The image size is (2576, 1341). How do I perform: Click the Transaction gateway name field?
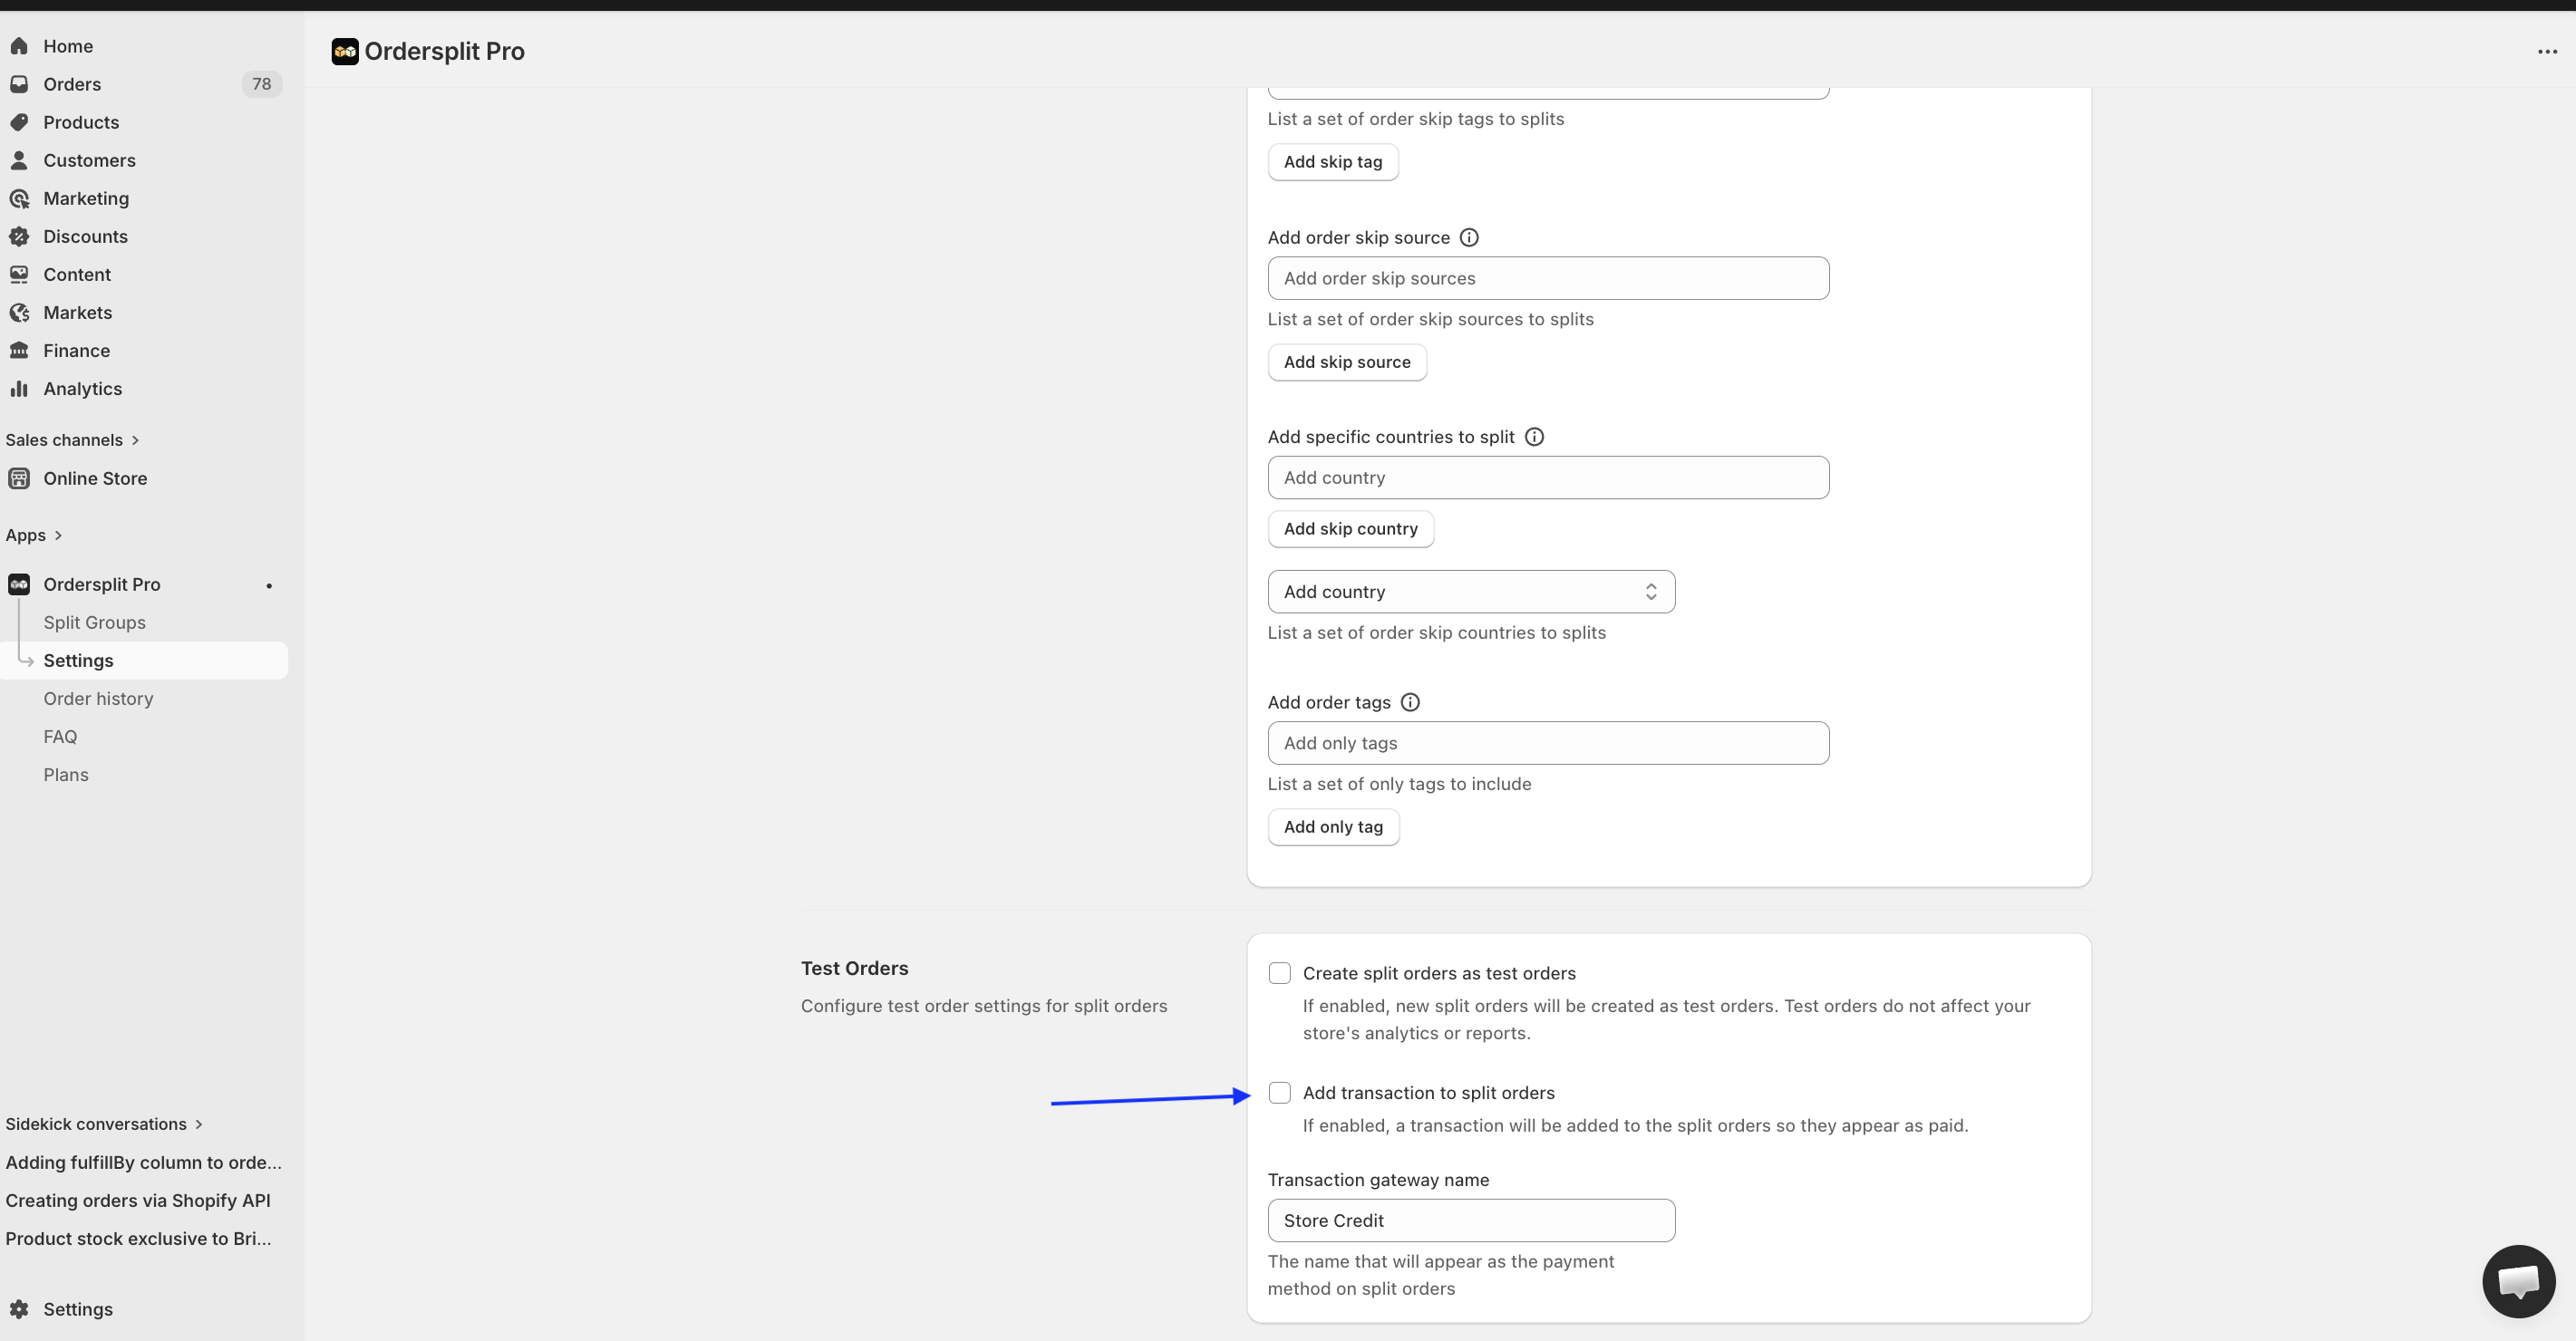(1470, 1220)
